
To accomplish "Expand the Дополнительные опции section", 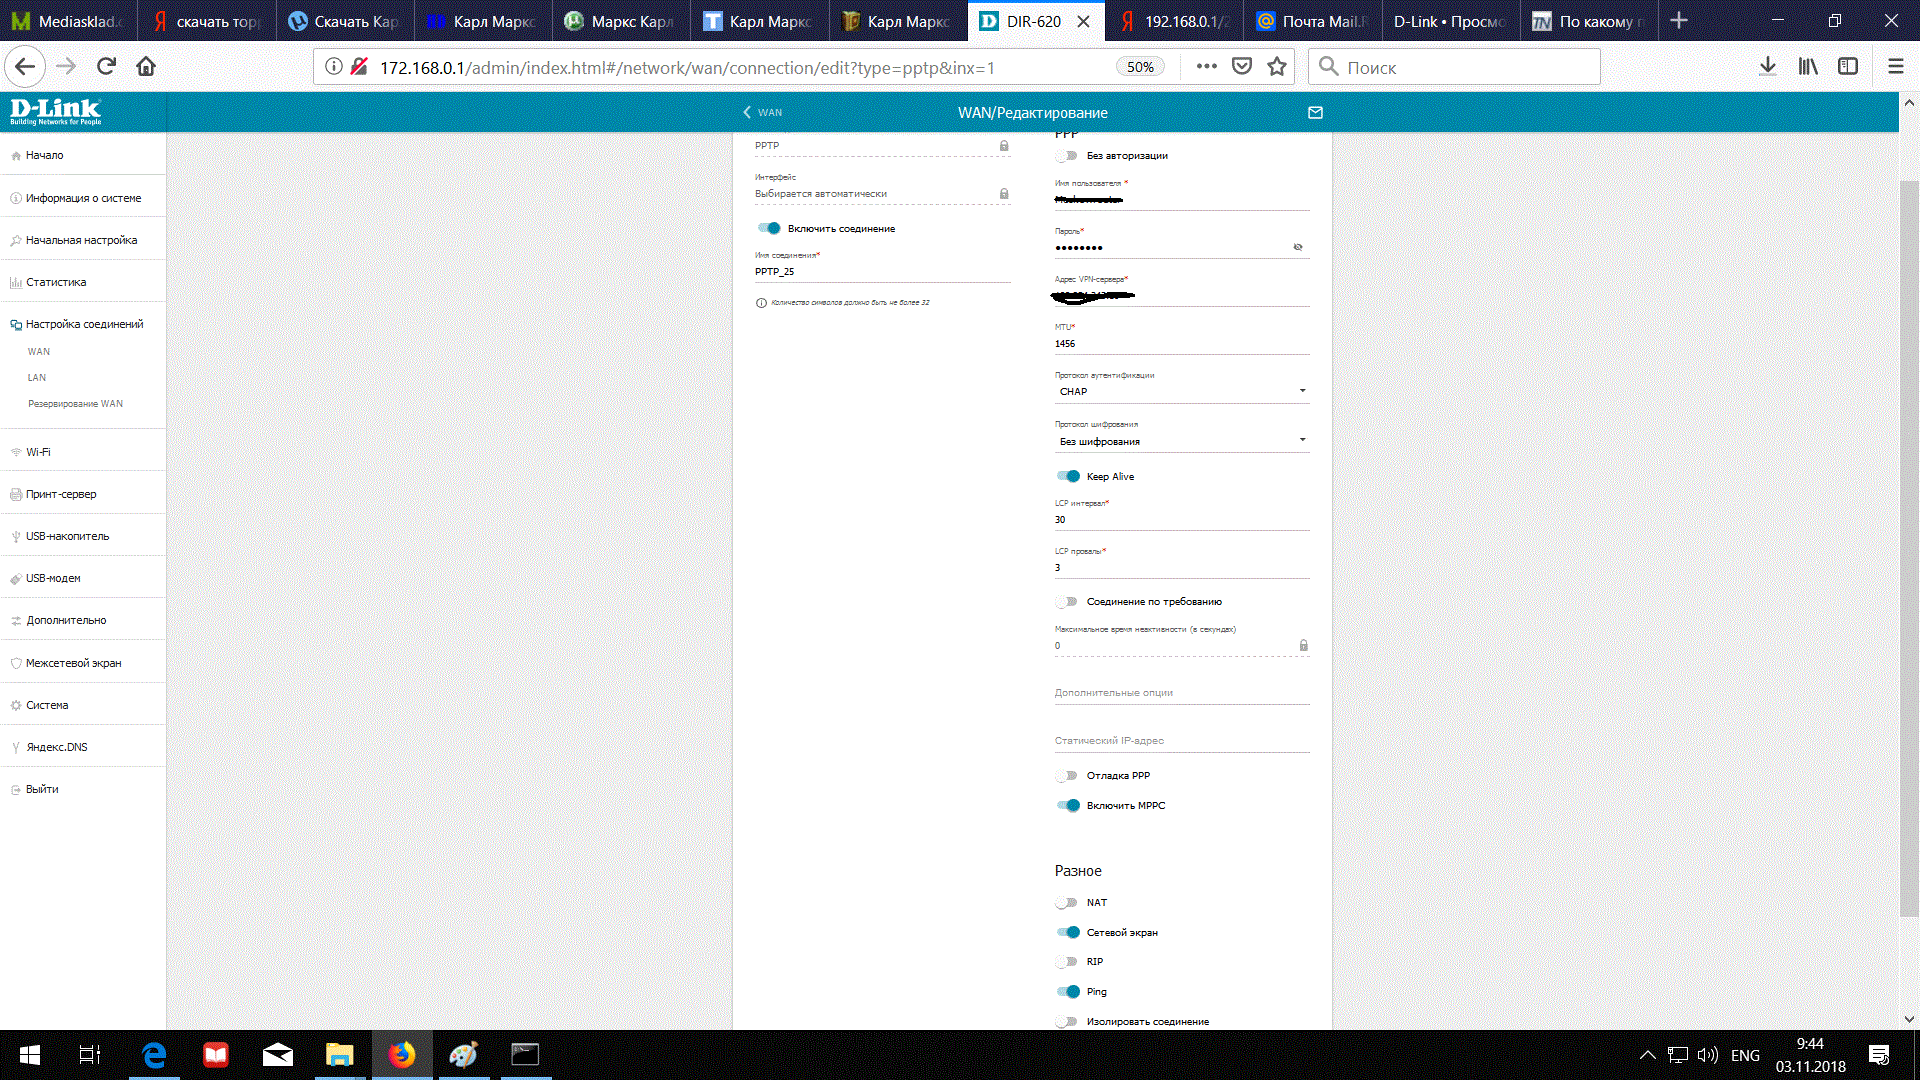I will pyautogui.click(x=1114, y=693).
